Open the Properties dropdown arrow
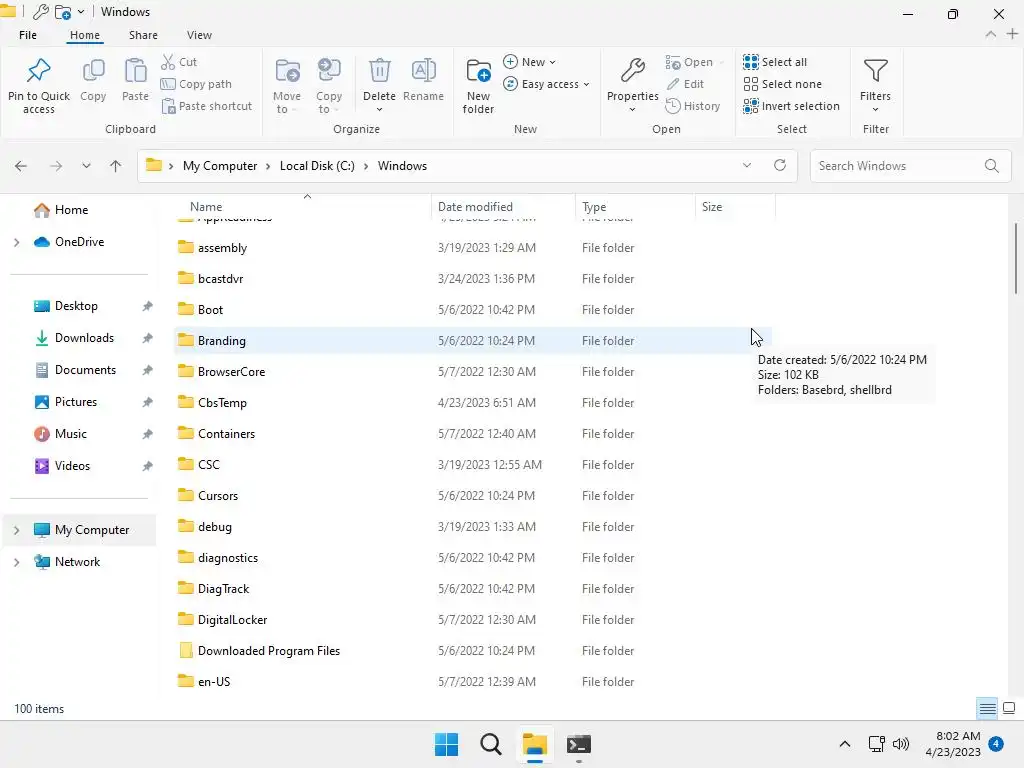 coord(632,110)
